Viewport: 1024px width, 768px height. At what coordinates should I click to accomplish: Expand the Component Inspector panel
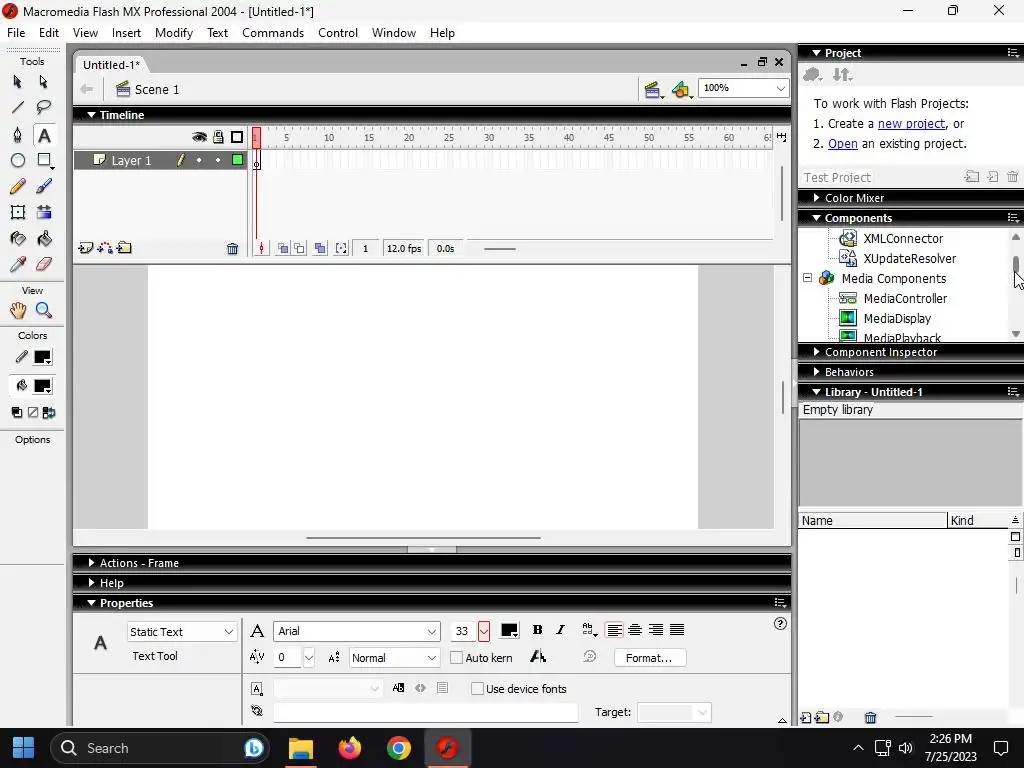(880, 352)
